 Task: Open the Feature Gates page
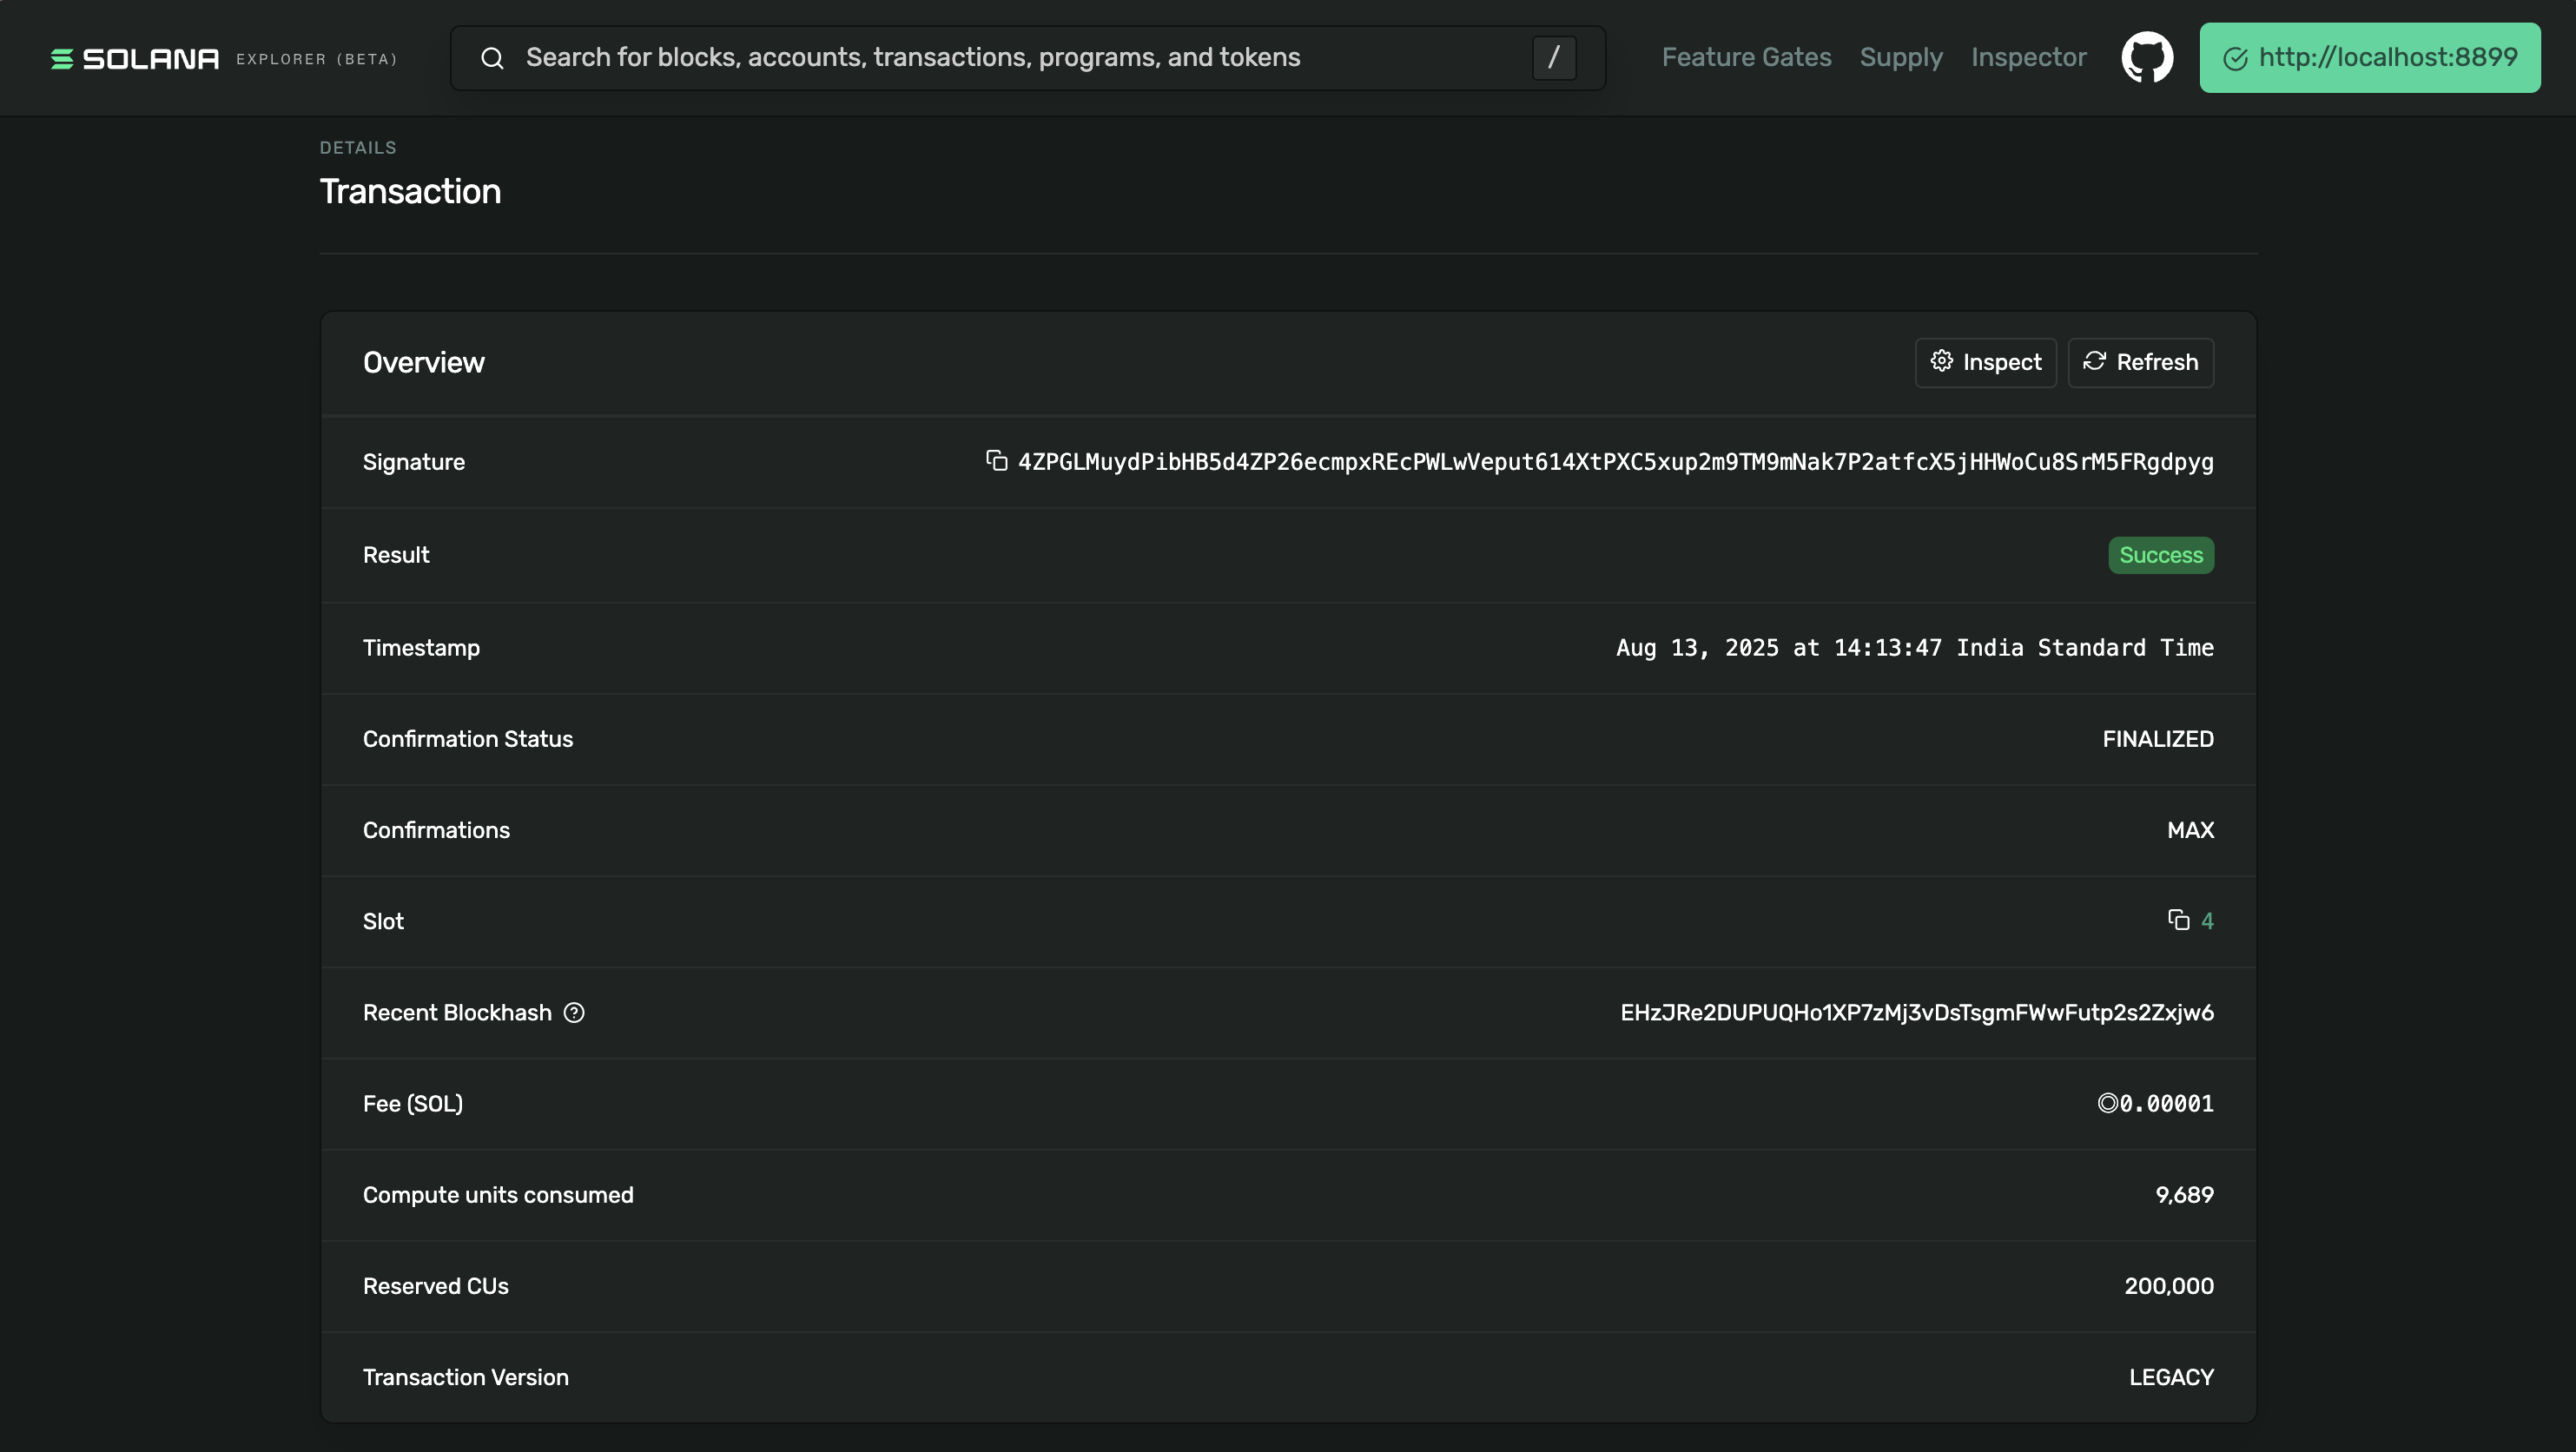click(x=1746, y=58)
